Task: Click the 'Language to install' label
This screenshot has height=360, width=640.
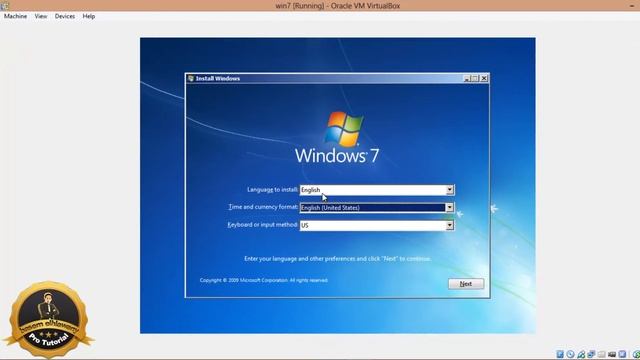Action: [x=272, y=189]
